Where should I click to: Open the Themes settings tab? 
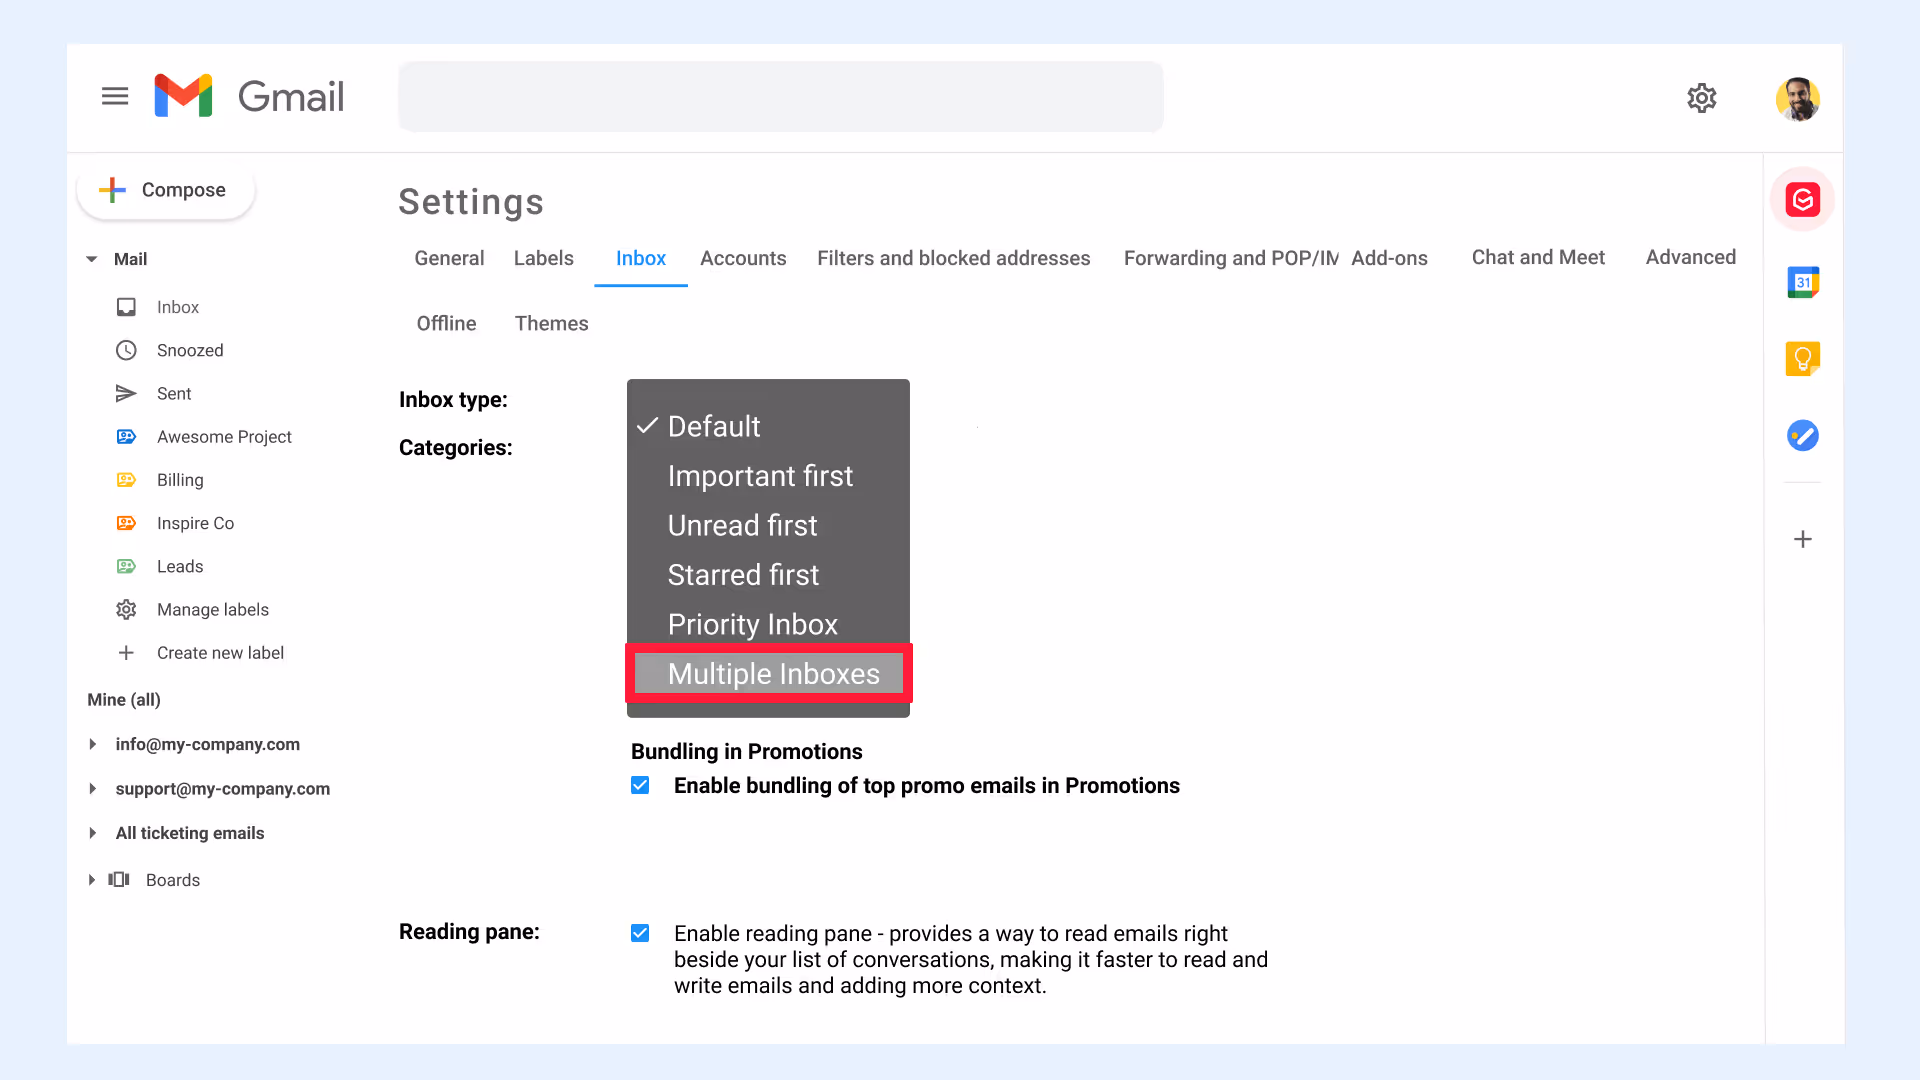click(x=551, y=323)
